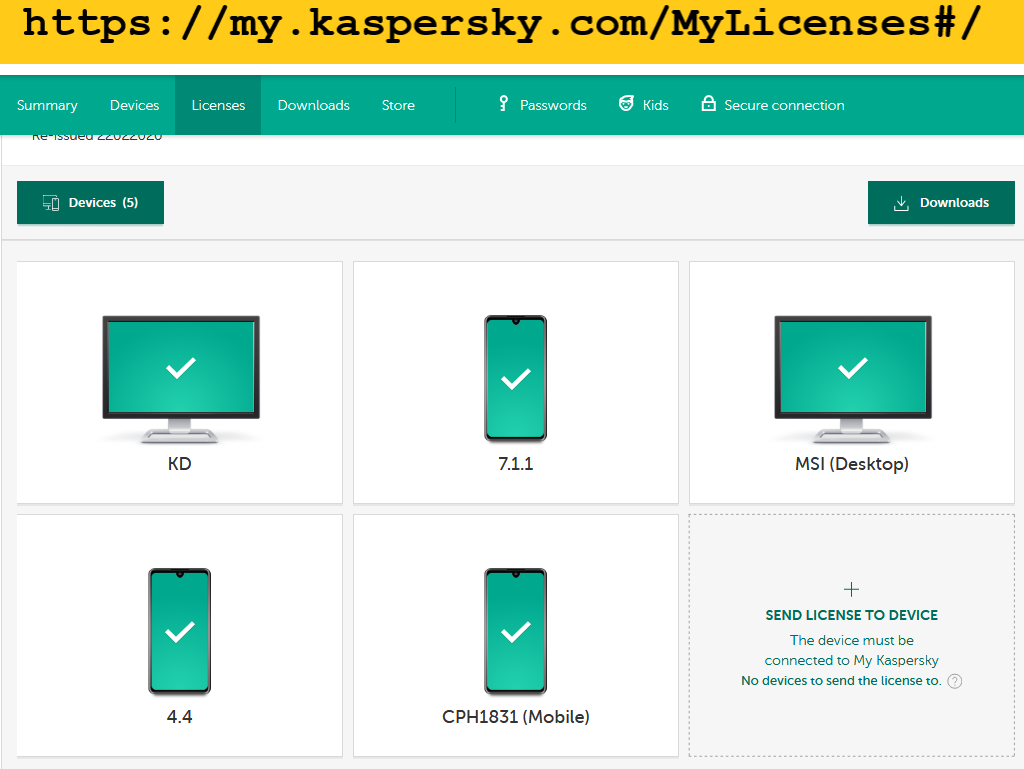This screenshot has height=769, width=1024.
Task: Open Passwords section
Action: point(553,105)
